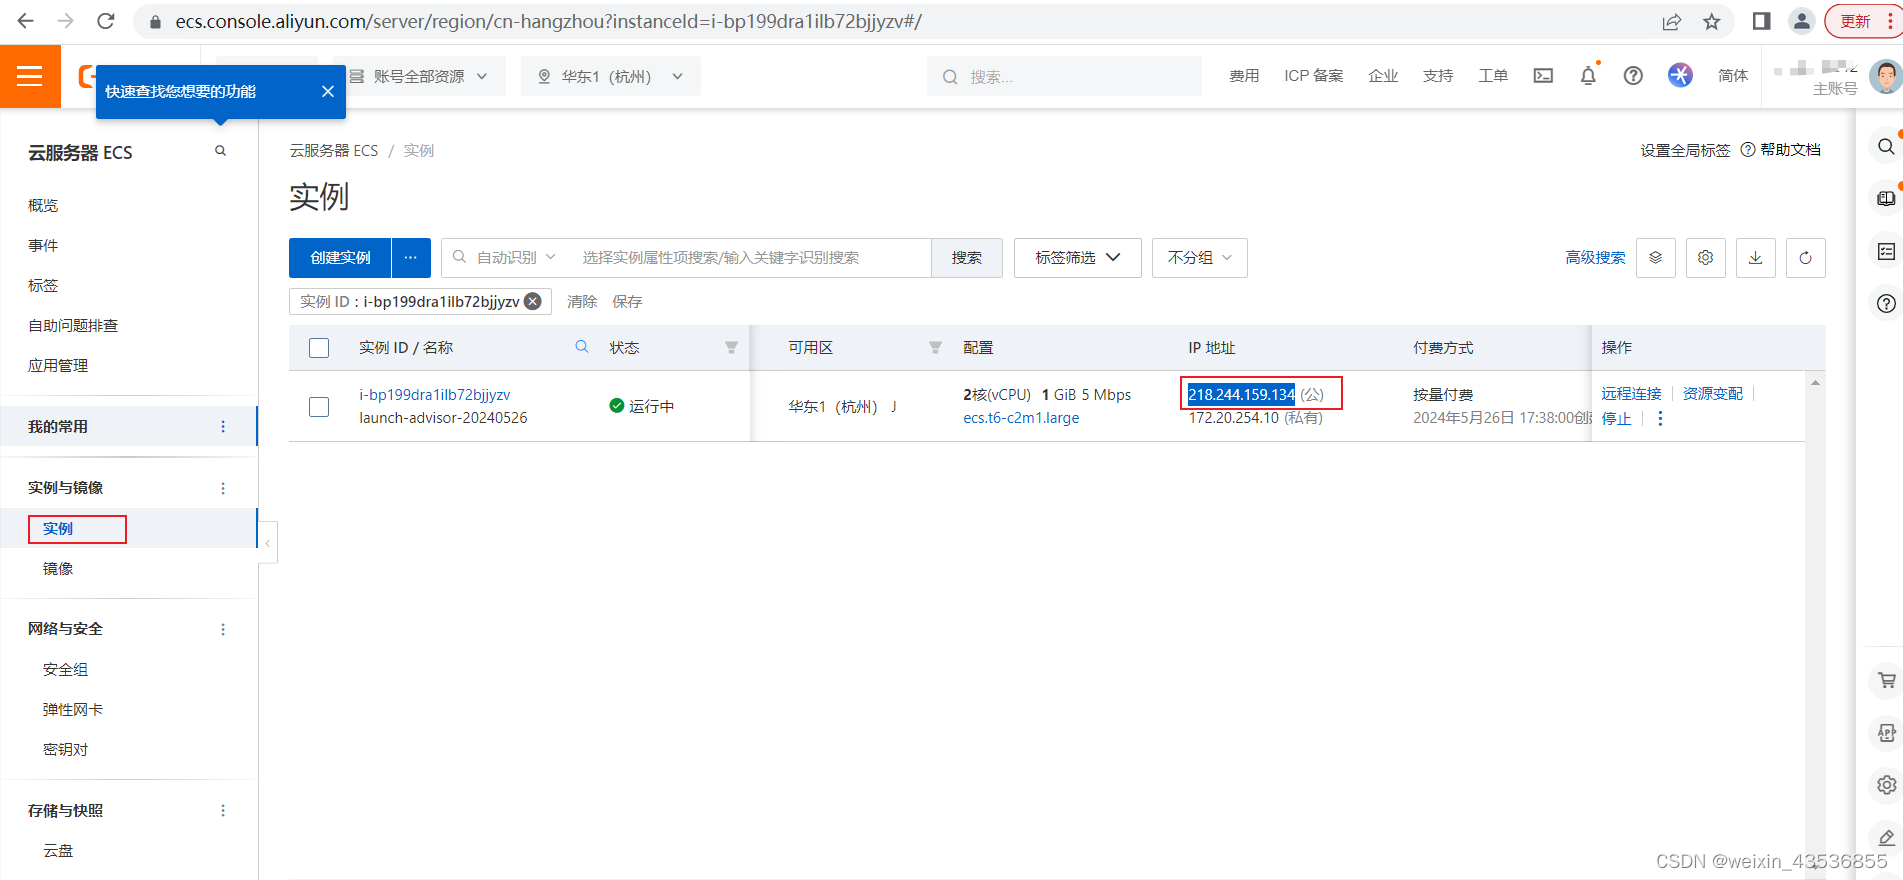Click 创建实例 button

pos(340,258)
